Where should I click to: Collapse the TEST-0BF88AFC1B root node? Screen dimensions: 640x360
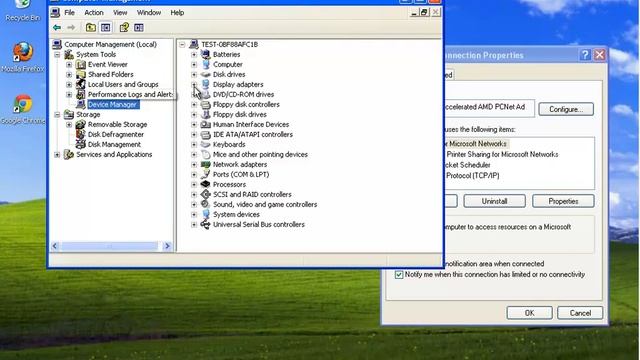(182, 44)
